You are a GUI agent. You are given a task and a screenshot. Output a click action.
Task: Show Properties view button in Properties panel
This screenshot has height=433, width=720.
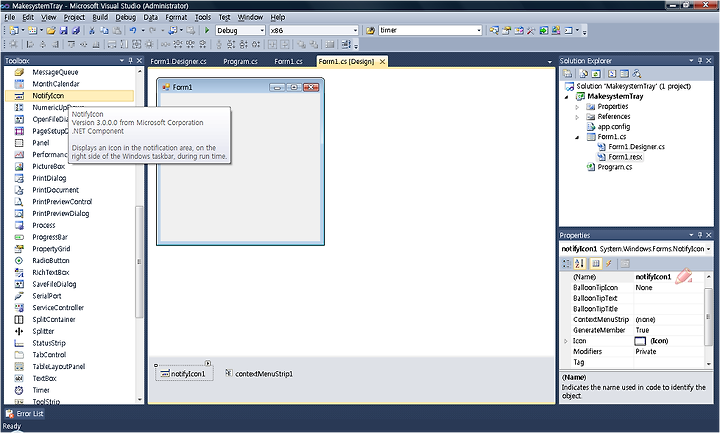coord(596,264)
